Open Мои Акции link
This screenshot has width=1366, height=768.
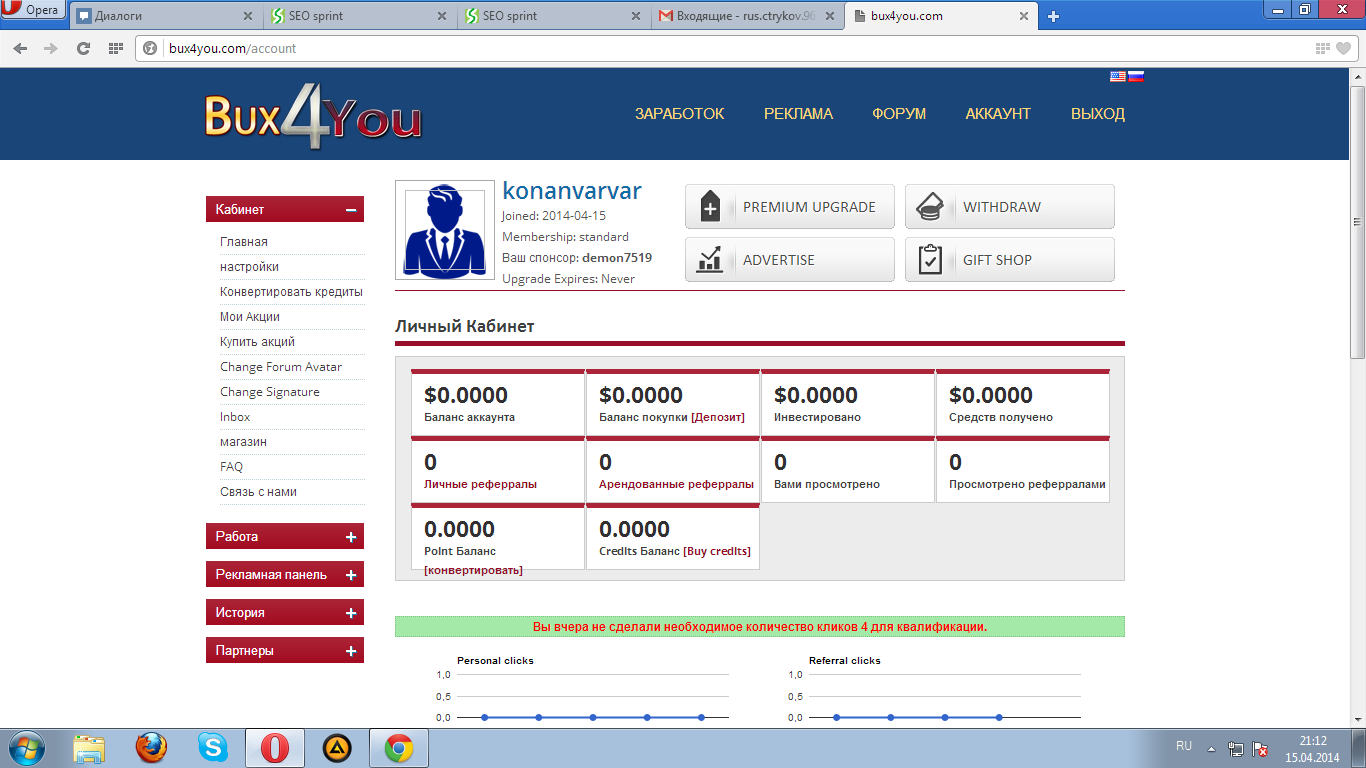point(250,317)
